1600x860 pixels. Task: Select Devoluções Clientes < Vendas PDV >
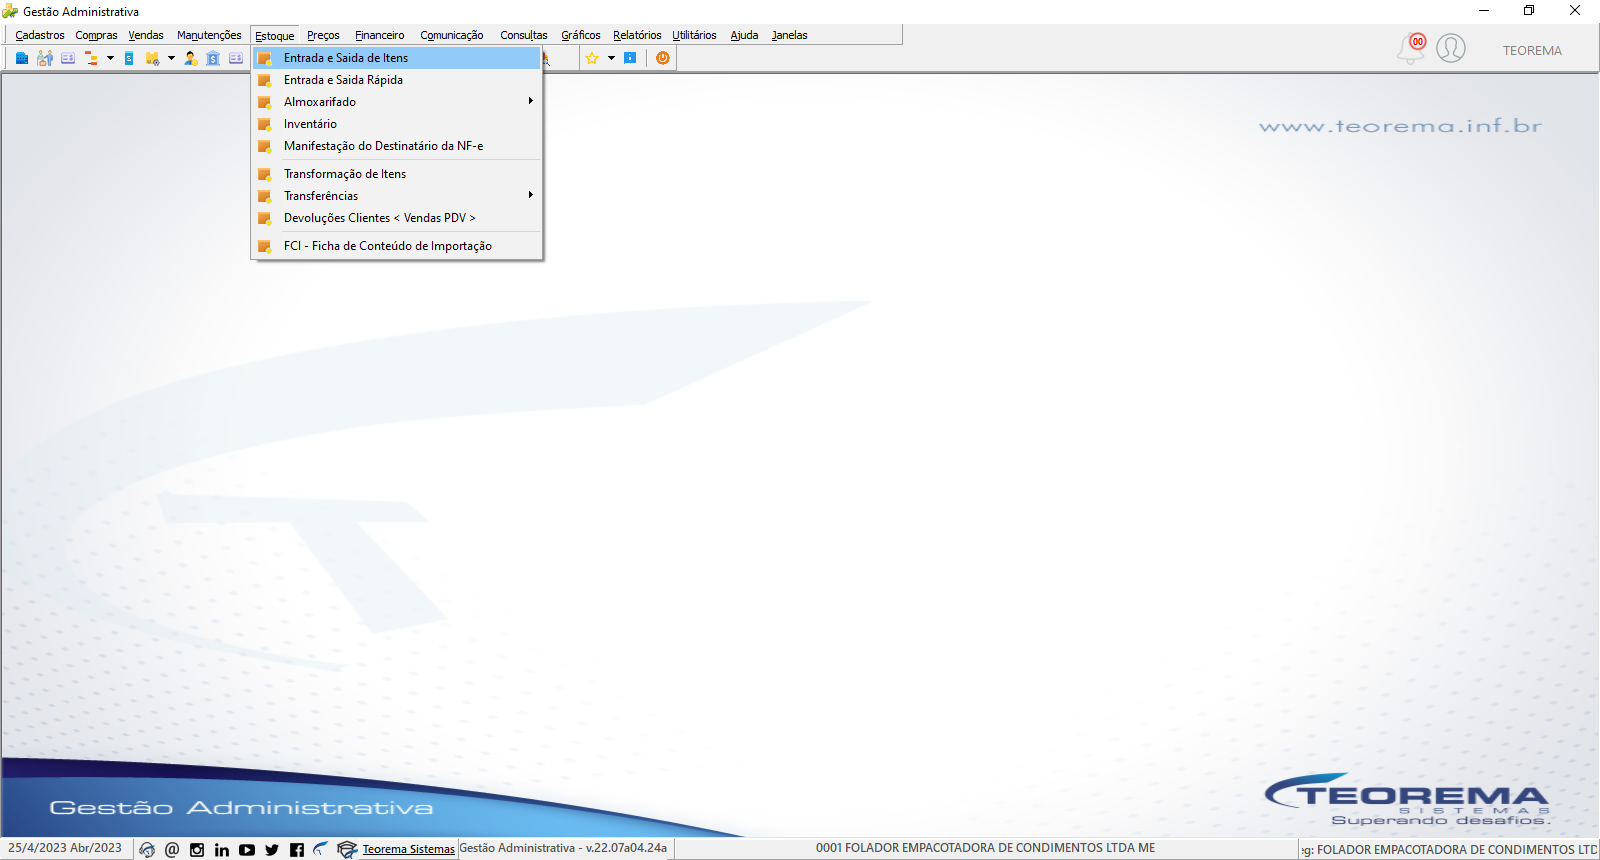[396, 218]
